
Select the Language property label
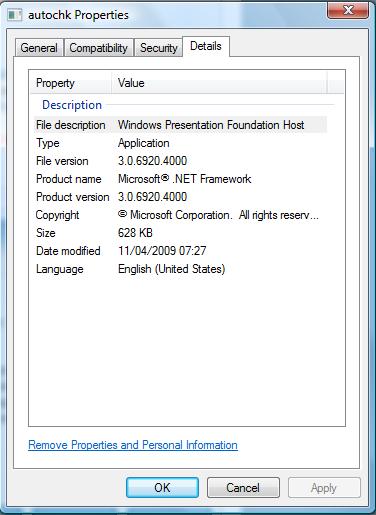60,269
